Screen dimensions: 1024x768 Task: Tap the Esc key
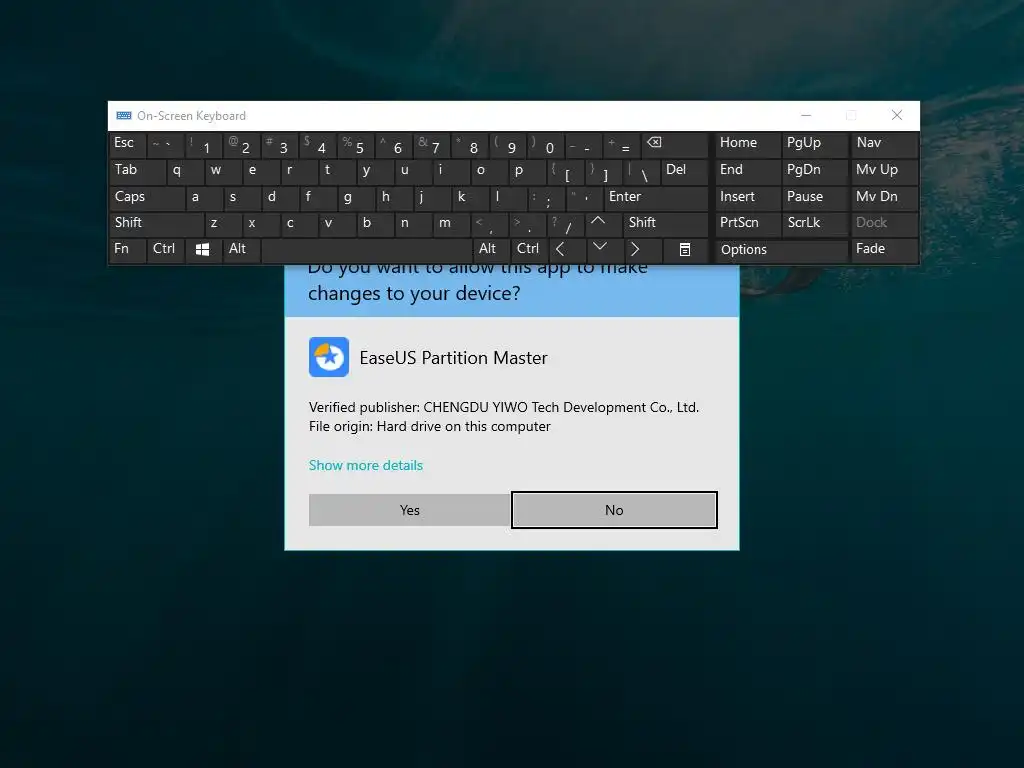127,144
